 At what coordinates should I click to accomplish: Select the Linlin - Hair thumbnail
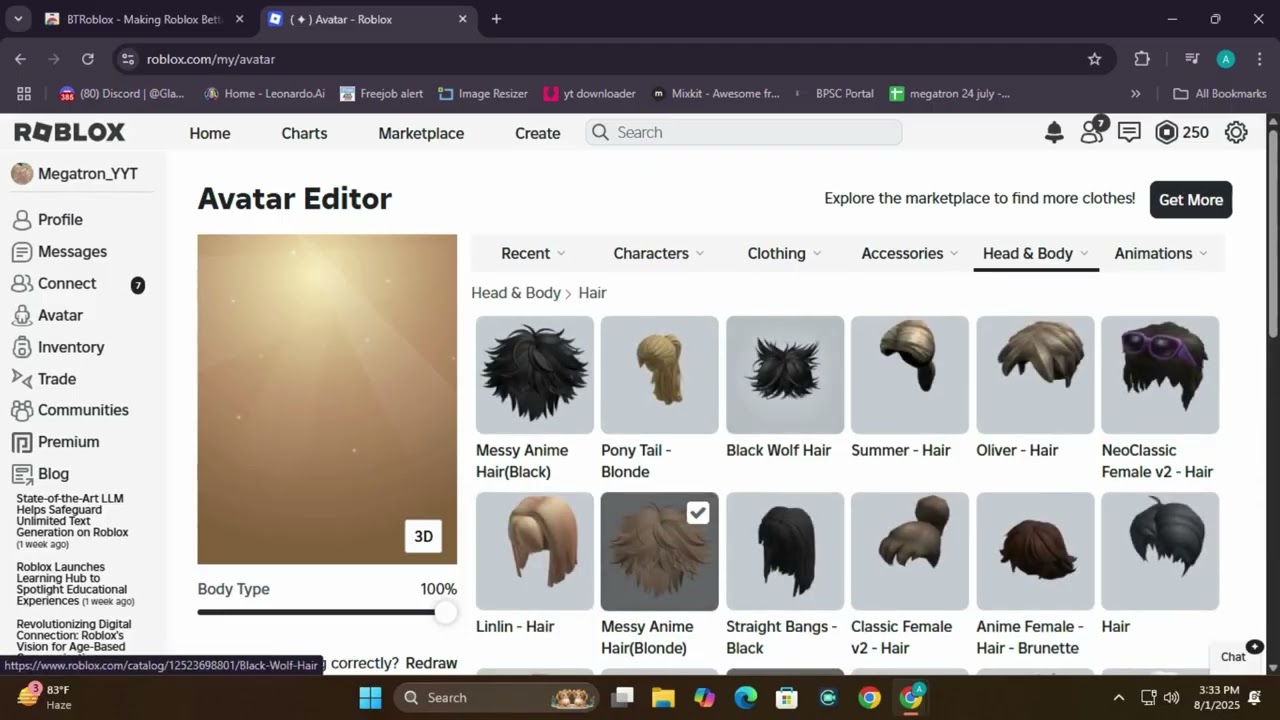click(534, 551)
